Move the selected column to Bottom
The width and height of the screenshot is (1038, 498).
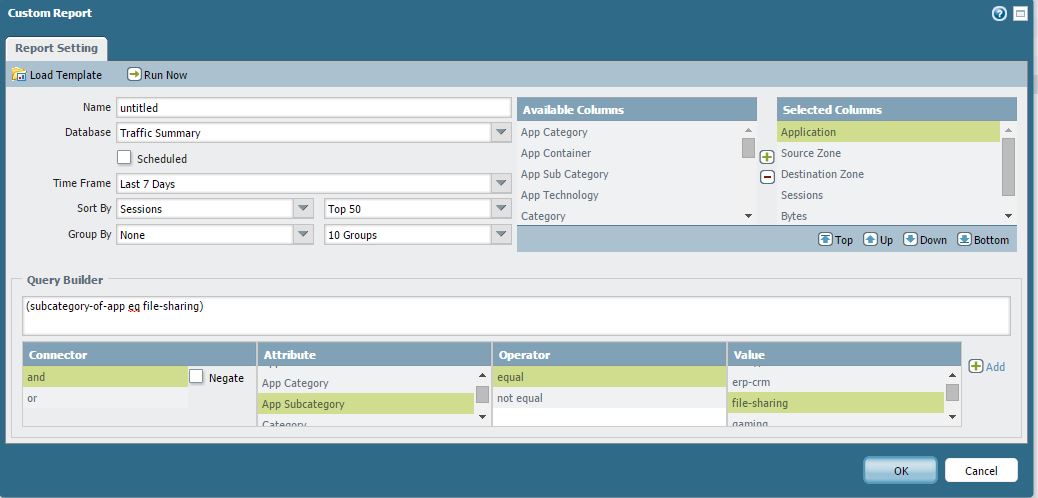coord(964,240)
